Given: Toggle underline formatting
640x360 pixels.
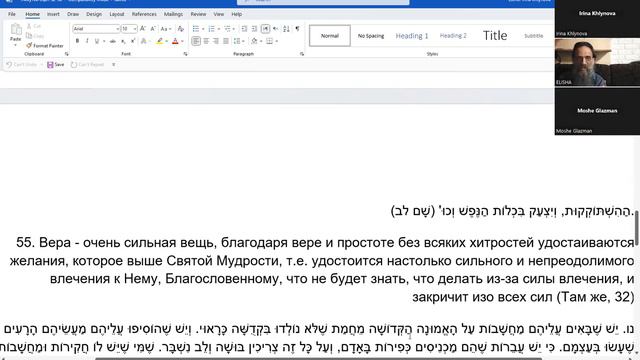Looking at the screenshot, I should [x=97, y=41].
